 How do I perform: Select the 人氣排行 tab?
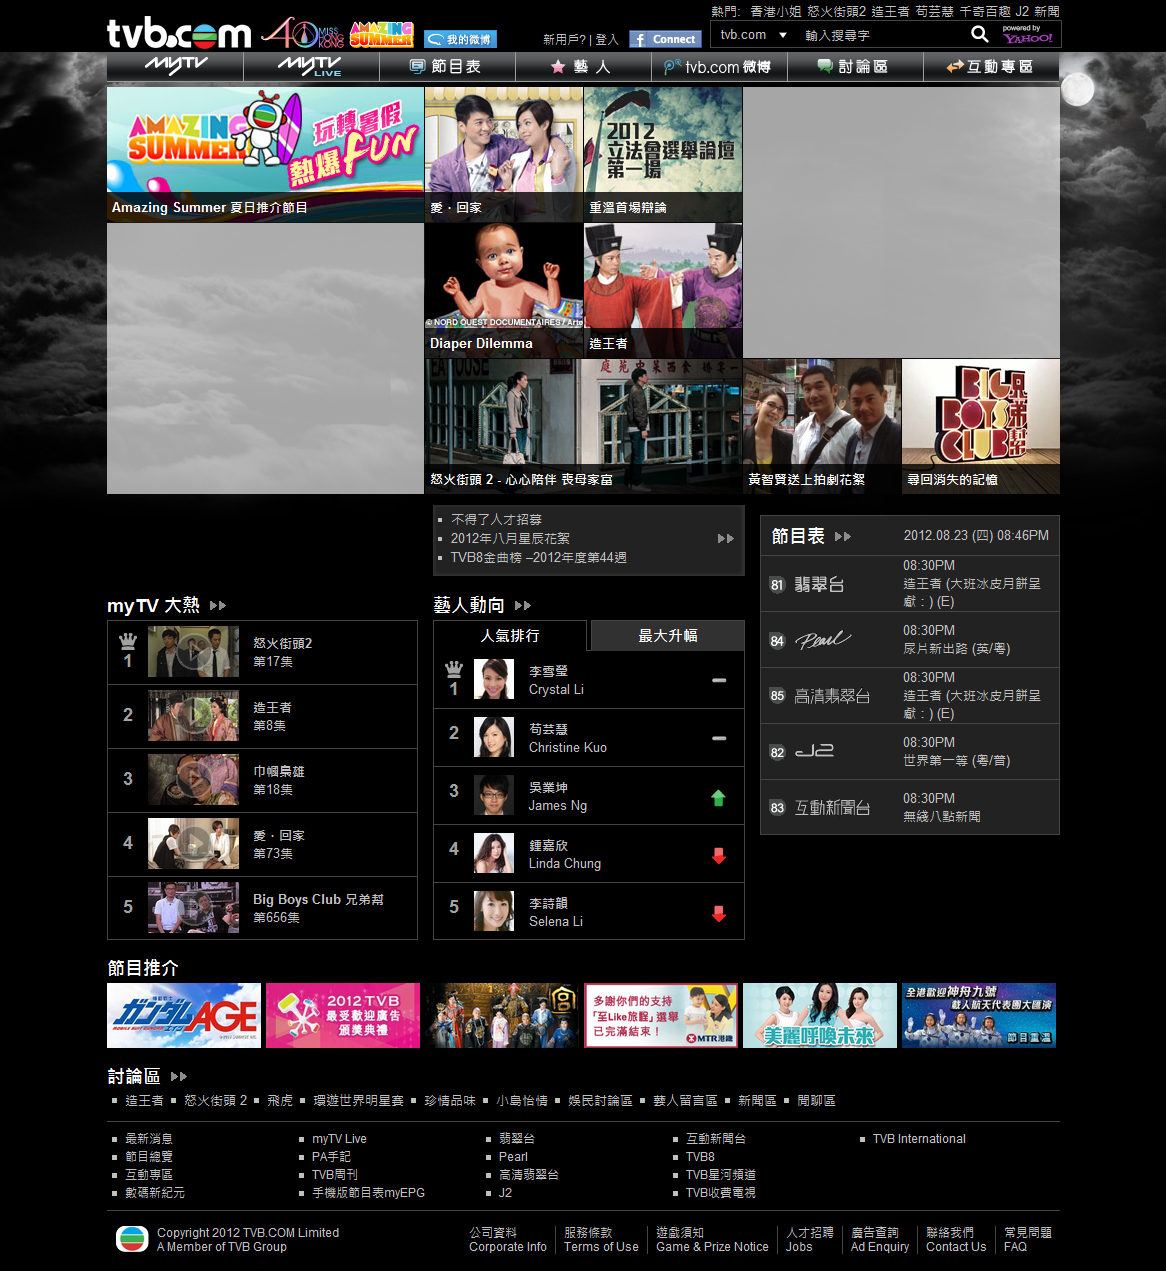point(510,636)
